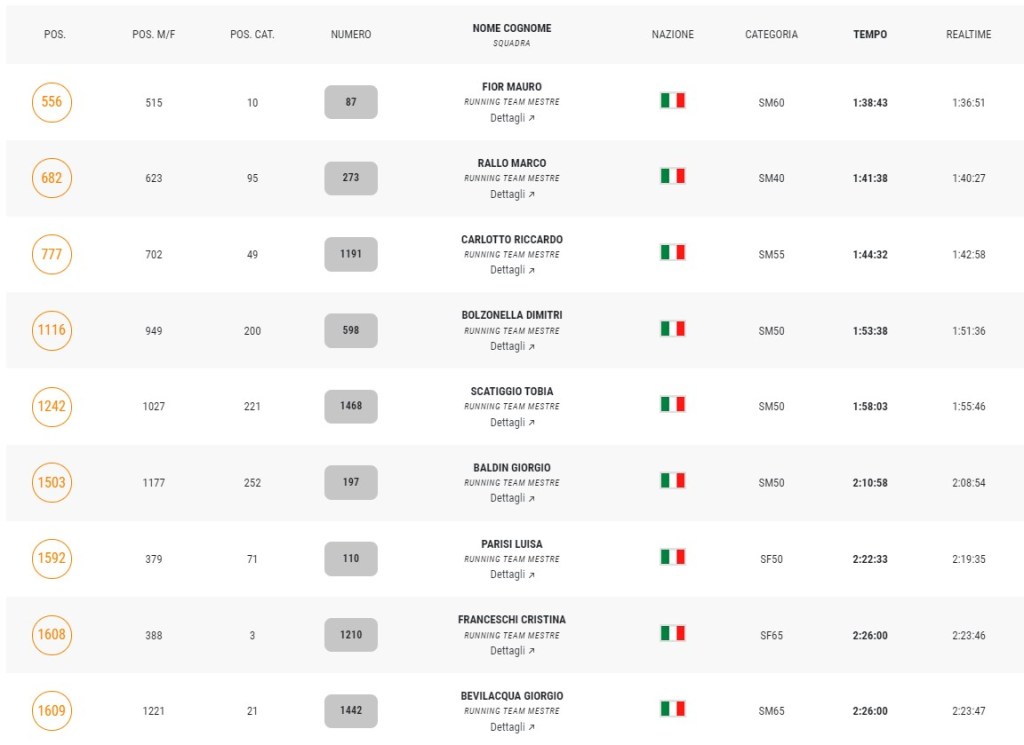This screenshot has height=745, width=1024.
Task: Open Dettagli link for Parisi Luisa
Action: click(x=512, y=575)
